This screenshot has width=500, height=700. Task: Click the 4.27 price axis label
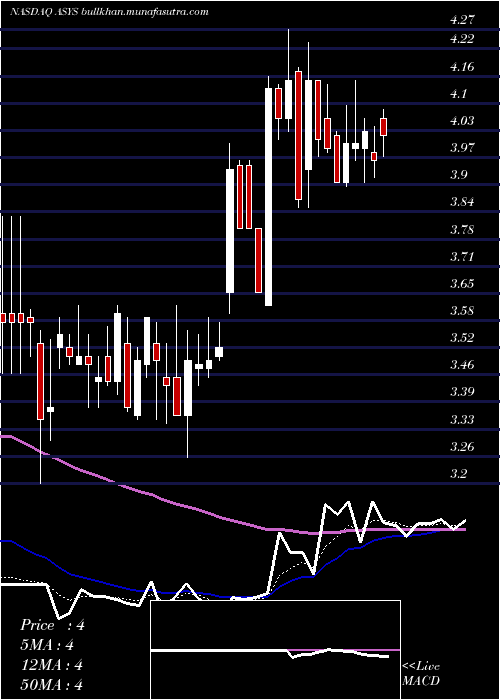click(x=462, y=20)
